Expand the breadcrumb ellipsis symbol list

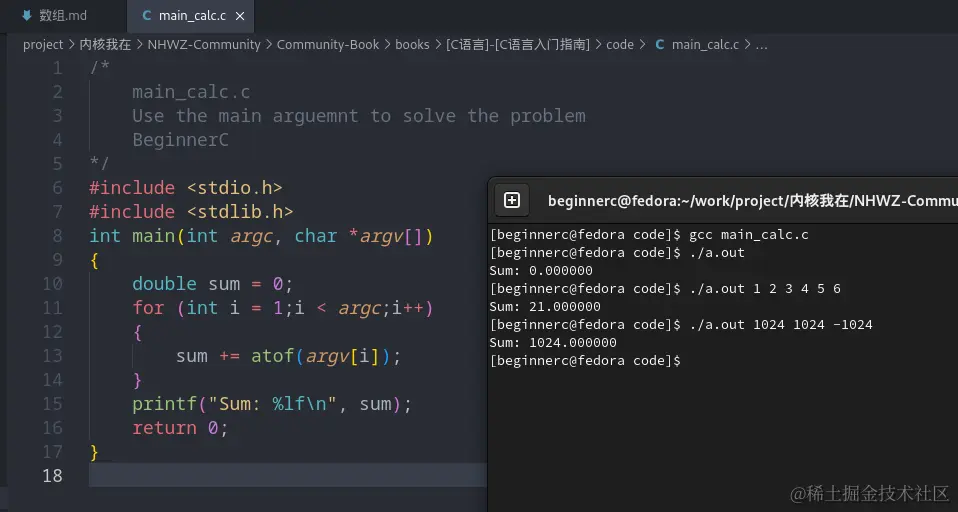pyautogui.click(x=761, y=45)
